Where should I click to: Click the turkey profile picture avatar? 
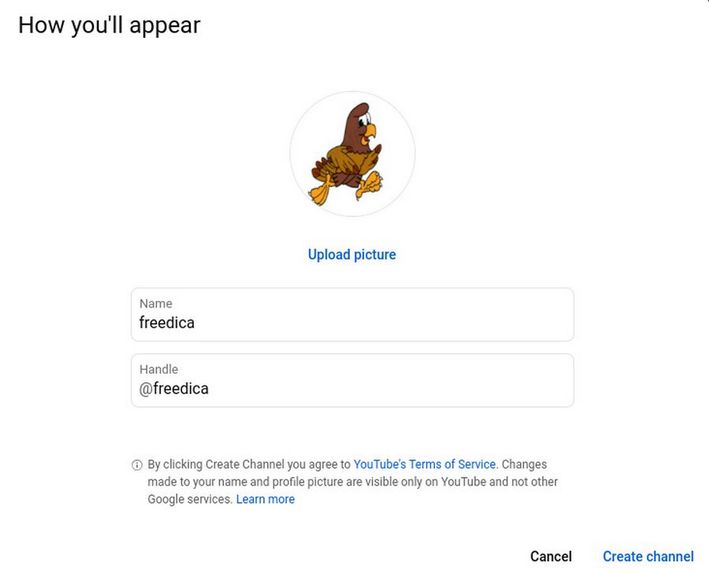click(x=352, y=154)
